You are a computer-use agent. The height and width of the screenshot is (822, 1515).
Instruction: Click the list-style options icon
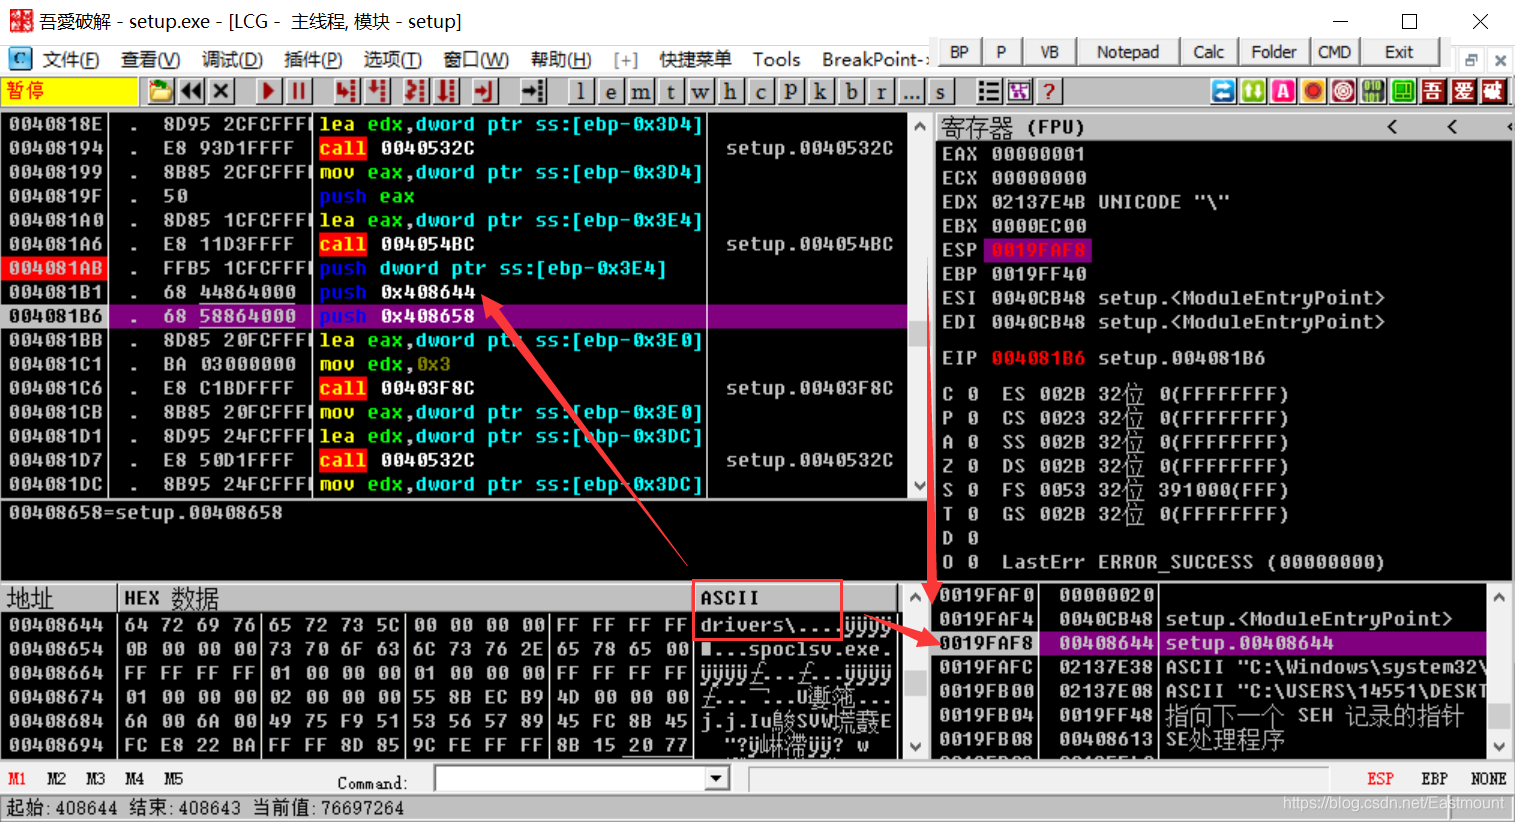(x=989, y=92)
